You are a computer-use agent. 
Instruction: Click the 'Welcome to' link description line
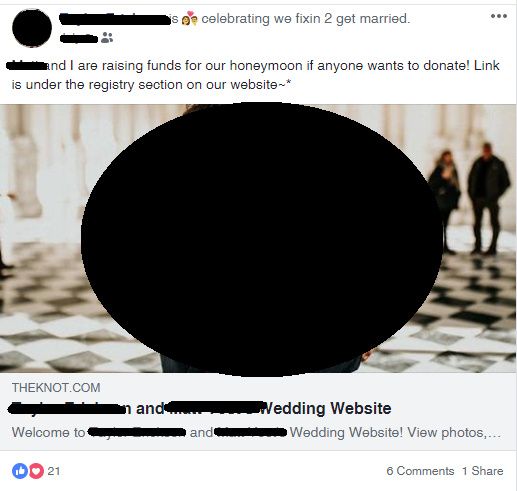(x=256, y=432)
